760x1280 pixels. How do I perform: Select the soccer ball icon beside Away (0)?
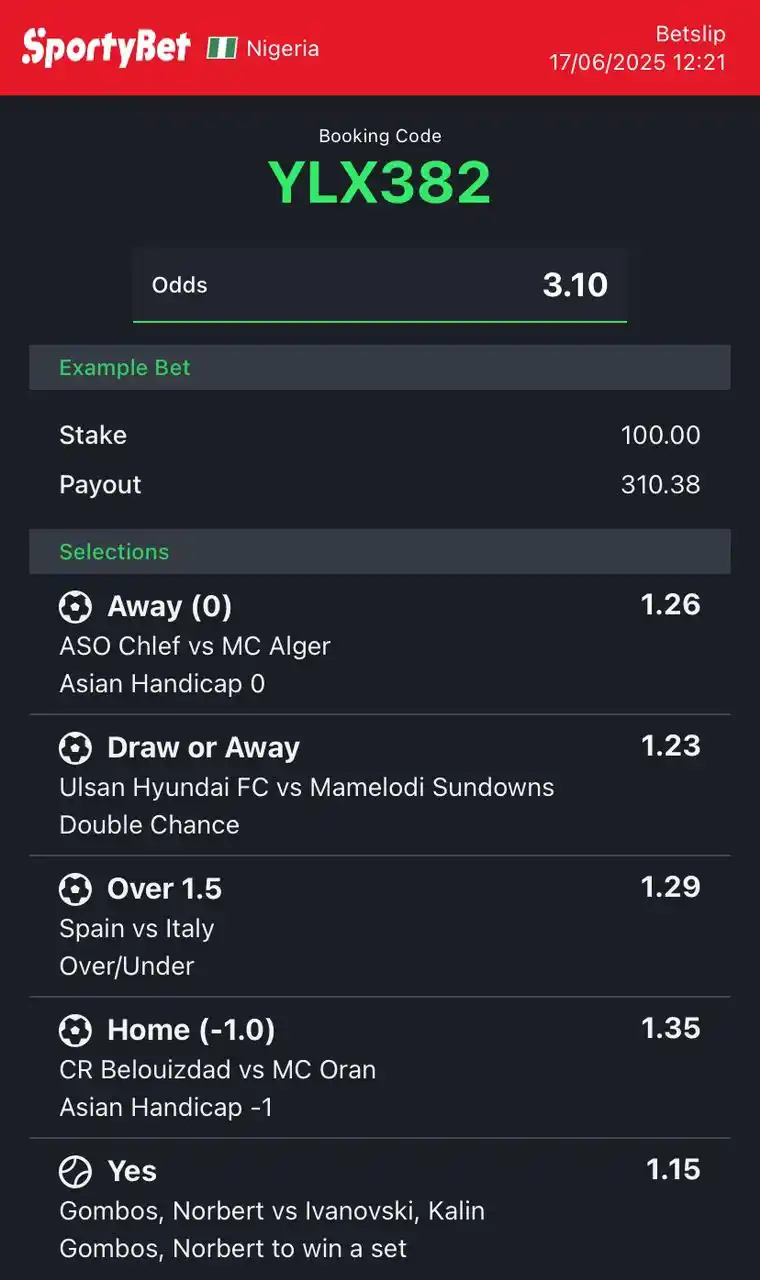pyautogui.click(x=75, y=607)
